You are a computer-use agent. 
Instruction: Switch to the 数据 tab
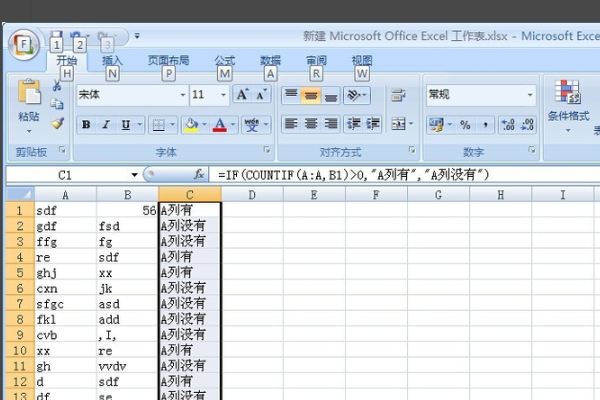click(271, 60)
